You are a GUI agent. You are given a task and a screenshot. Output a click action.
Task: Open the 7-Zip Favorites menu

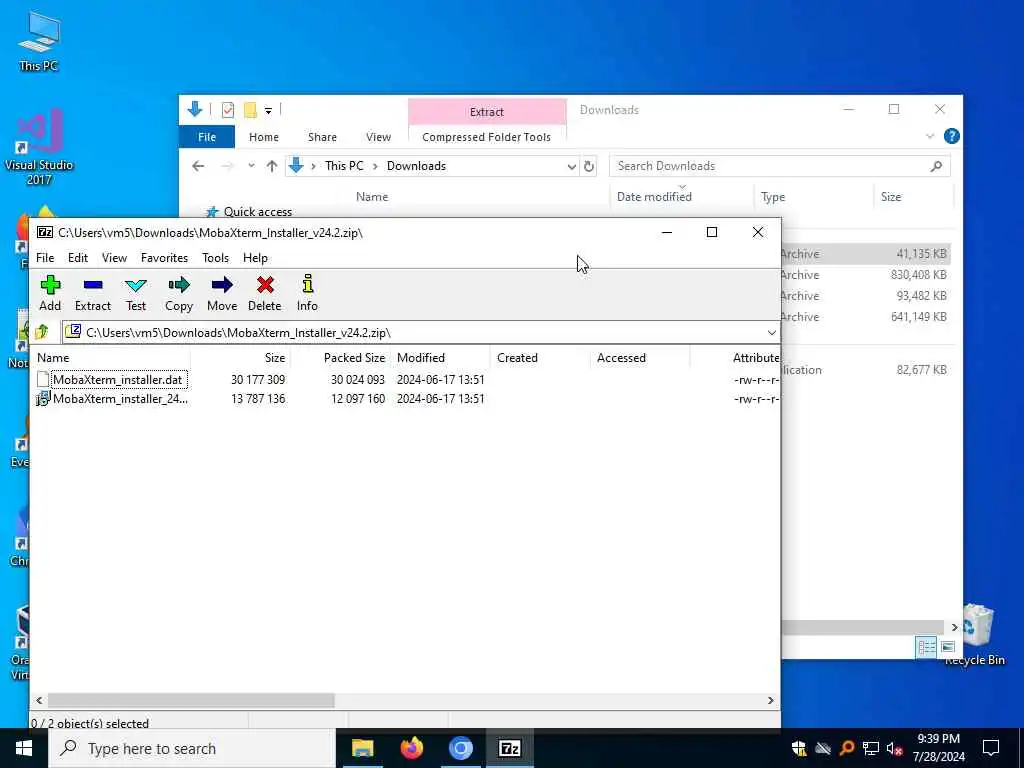[164, 258]
